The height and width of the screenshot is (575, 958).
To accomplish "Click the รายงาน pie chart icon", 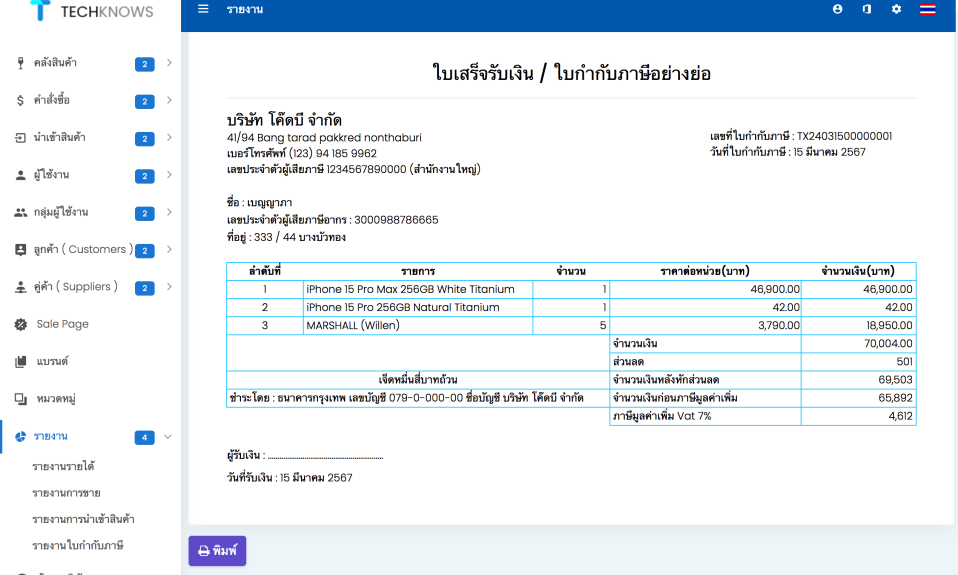I will [x=21, y=436].
